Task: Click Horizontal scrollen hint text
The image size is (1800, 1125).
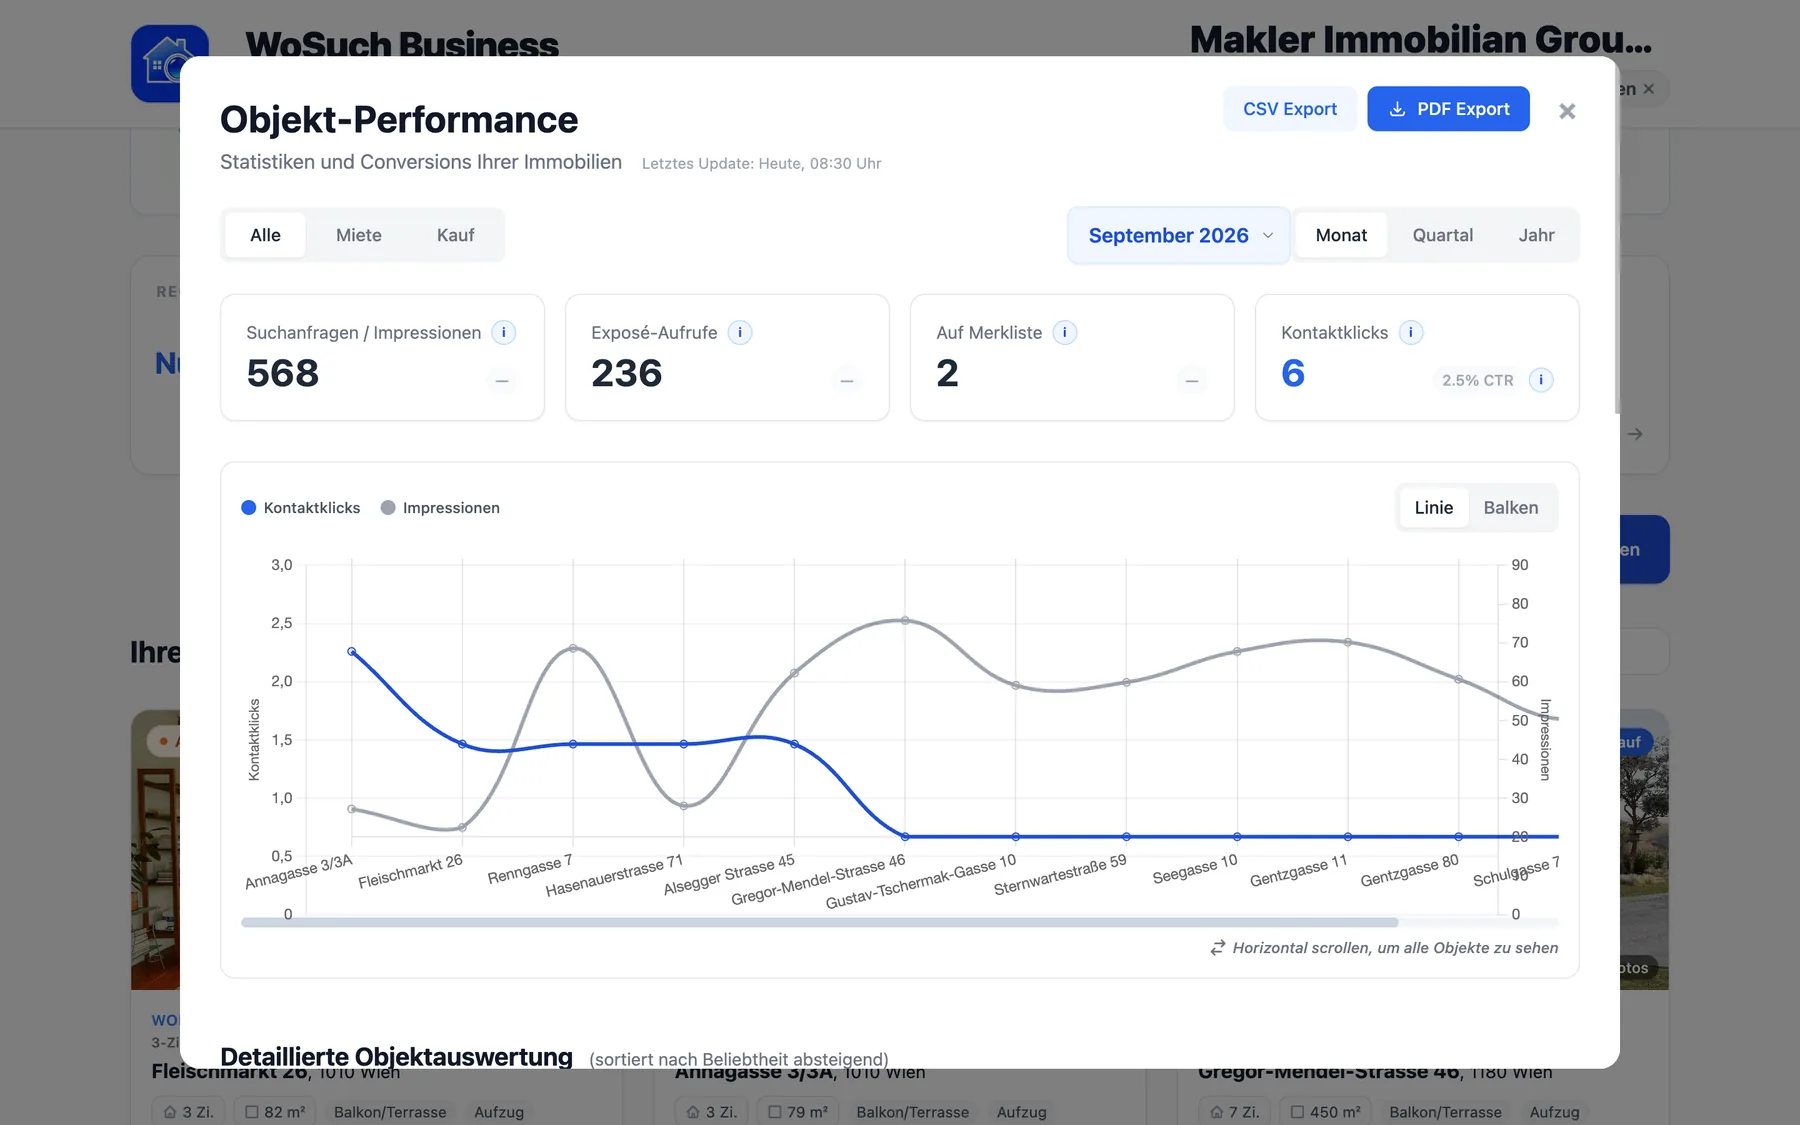Action: tap(1395, 948)
